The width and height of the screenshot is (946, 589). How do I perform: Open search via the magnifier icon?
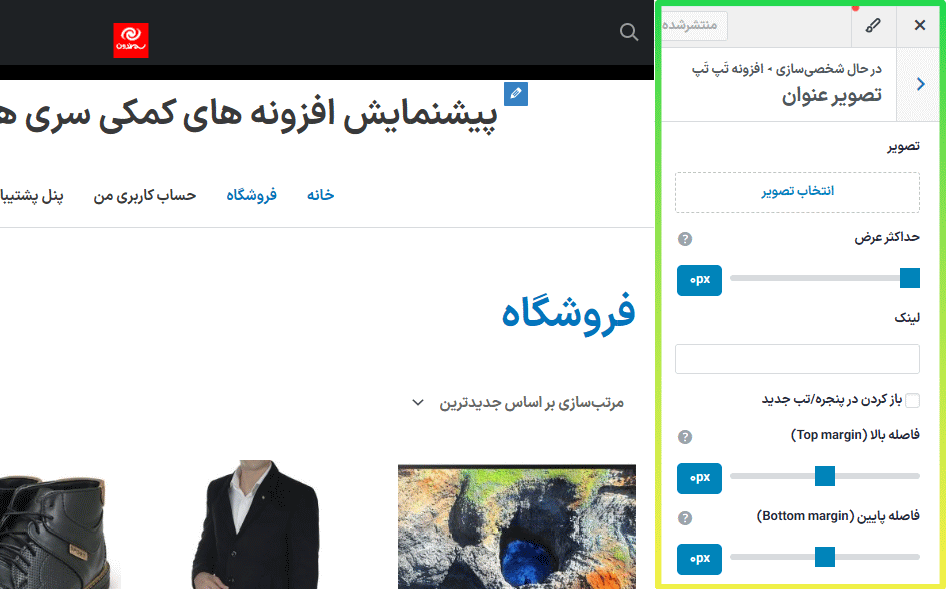pyautogui.click(x=628, y=32)
